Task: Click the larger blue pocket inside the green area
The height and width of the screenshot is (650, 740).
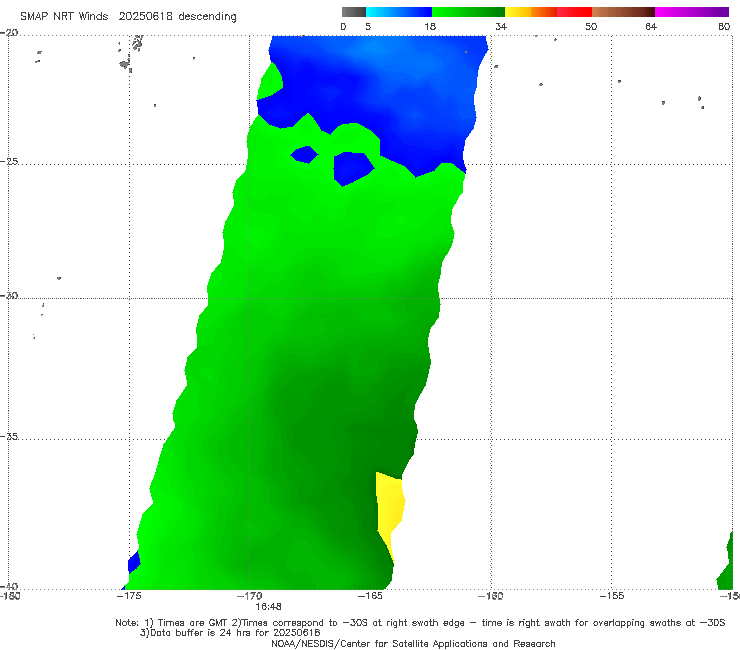Action: click(353, 169)
